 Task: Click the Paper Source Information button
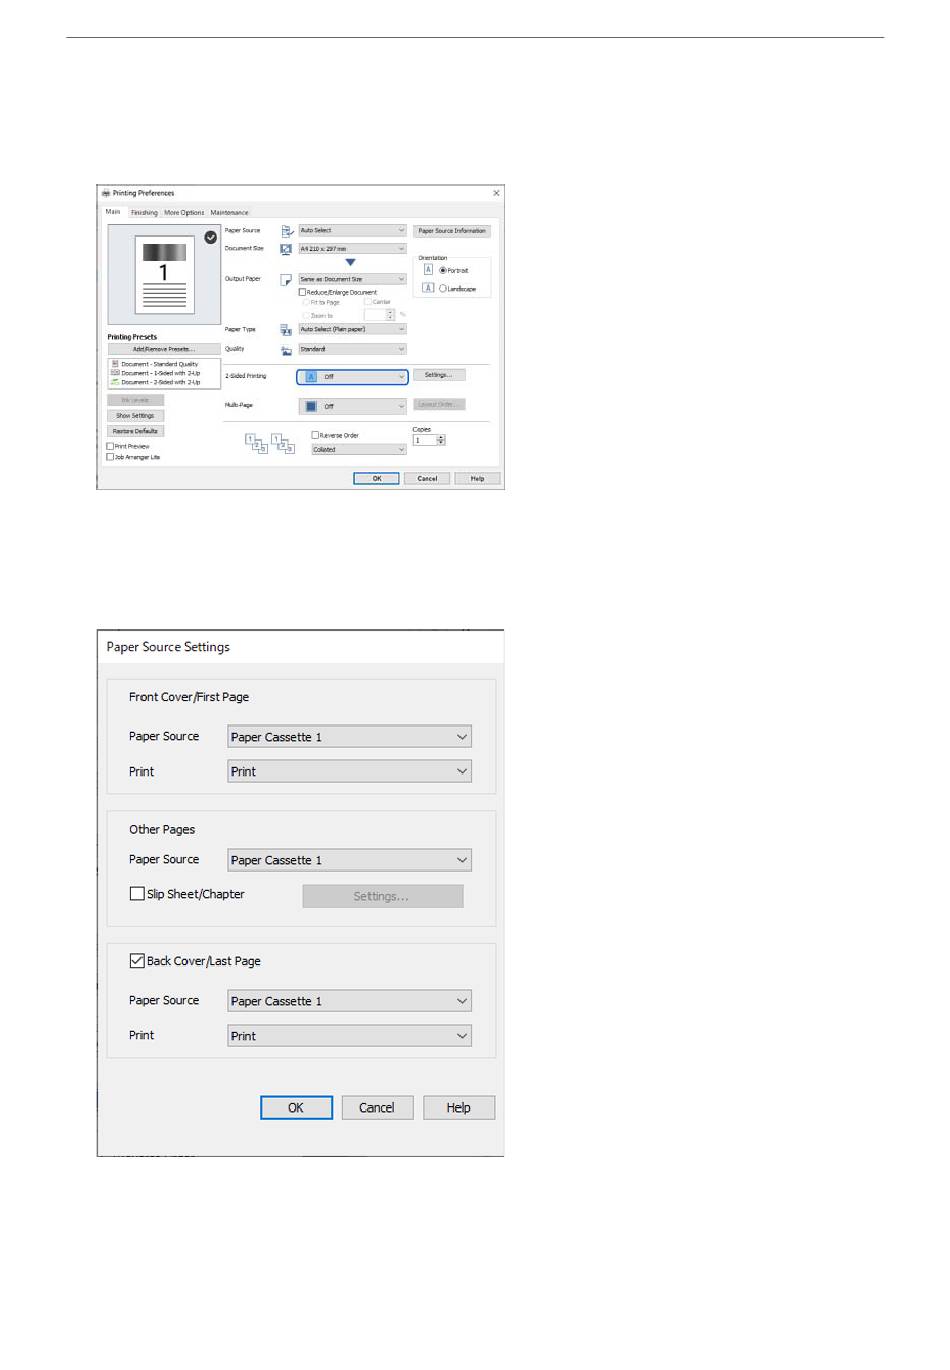452,231
